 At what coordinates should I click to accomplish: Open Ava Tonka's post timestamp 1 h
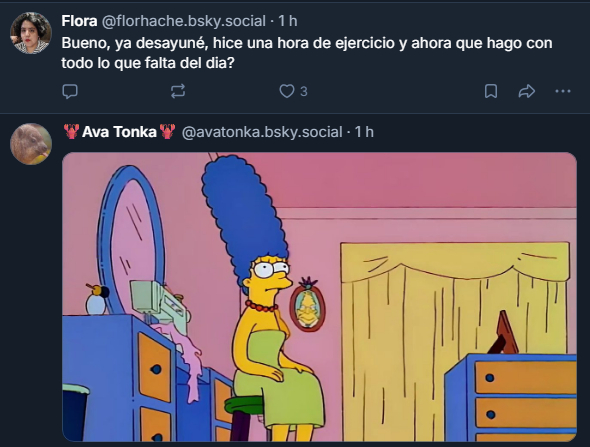(x=364, y=132)
